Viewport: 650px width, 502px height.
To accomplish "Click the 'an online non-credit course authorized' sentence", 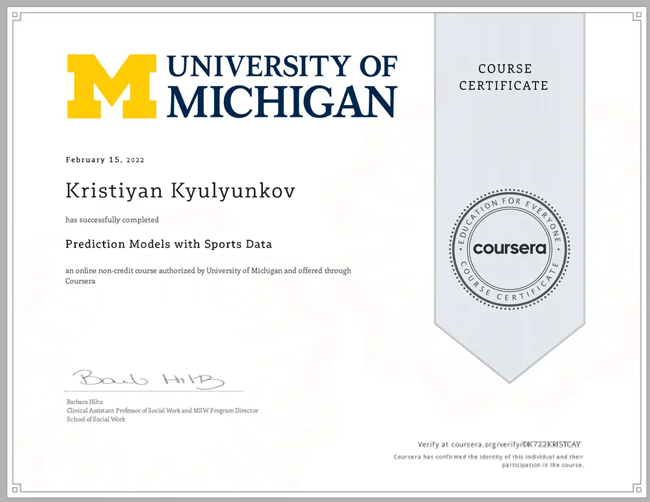I will (208, 276).
